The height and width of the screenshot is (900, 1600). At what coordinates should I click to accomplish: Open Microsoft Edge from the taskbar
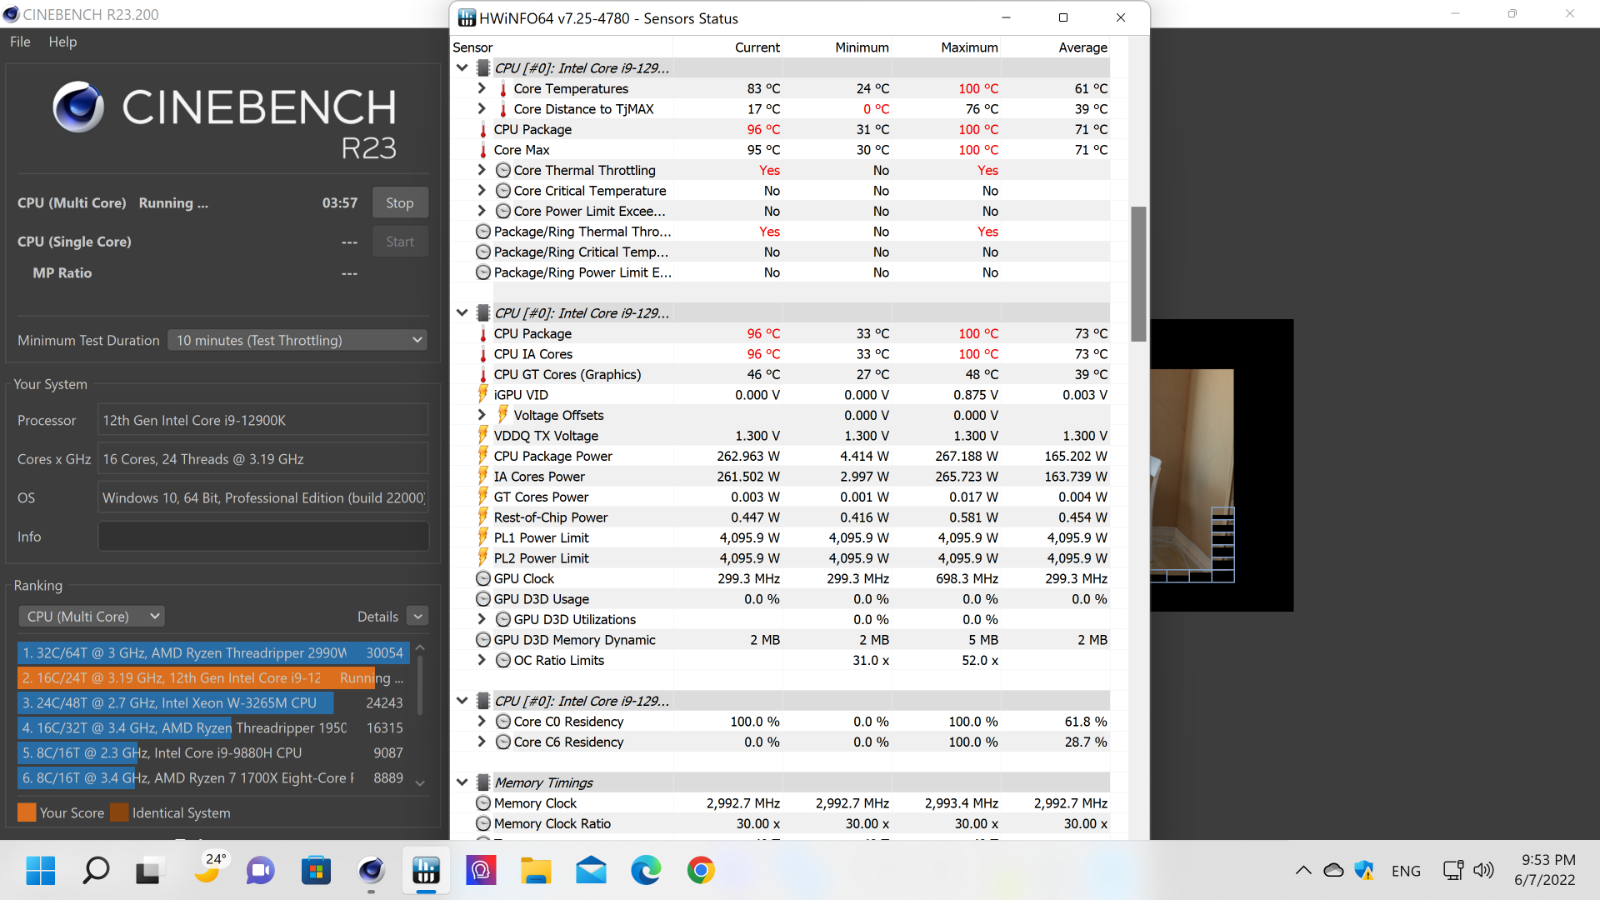(x=646, y=871)
